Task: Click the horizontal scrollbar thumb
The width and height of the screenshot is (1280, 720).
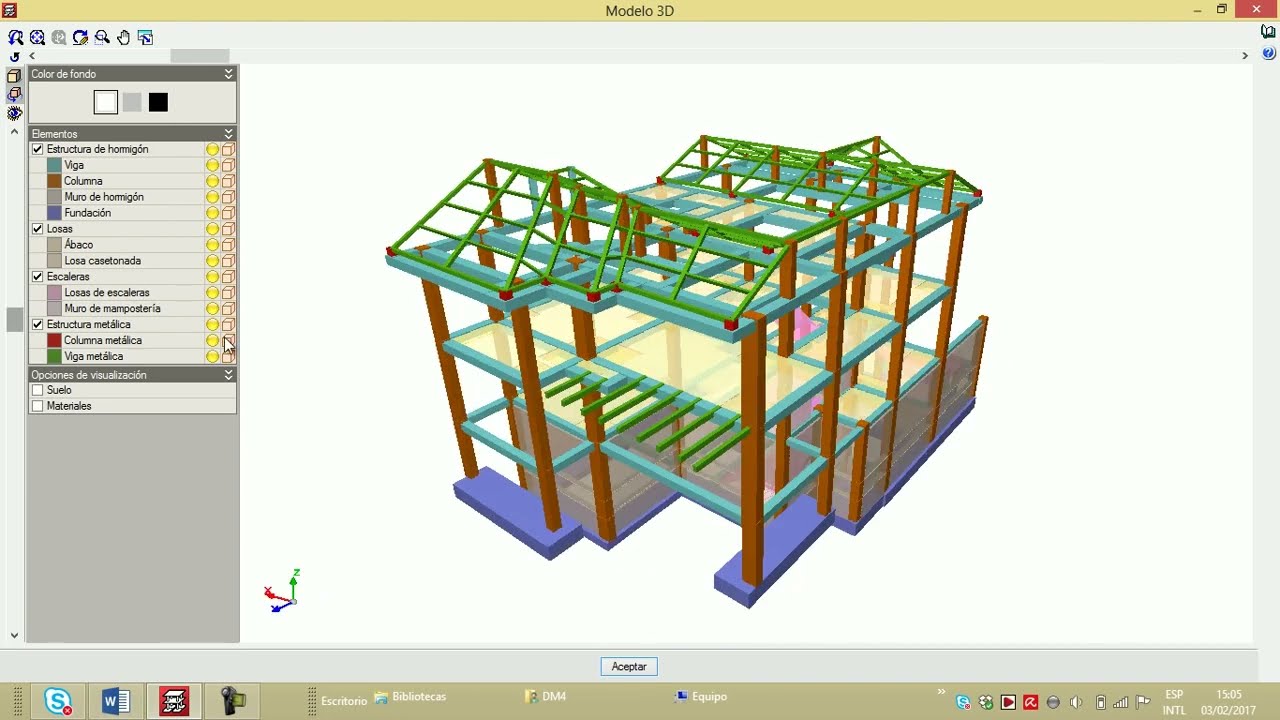Action: 200,56
